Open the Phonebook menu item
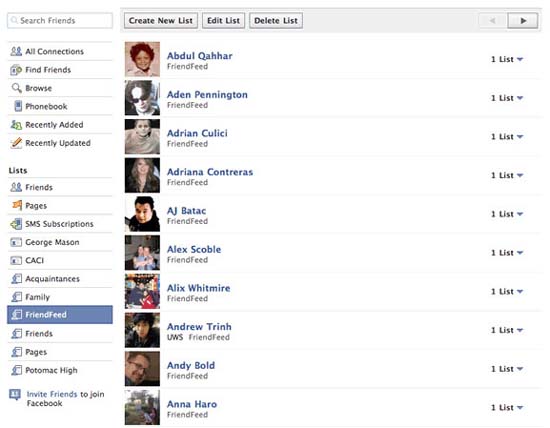550x428 pixels. coord(60,106)
